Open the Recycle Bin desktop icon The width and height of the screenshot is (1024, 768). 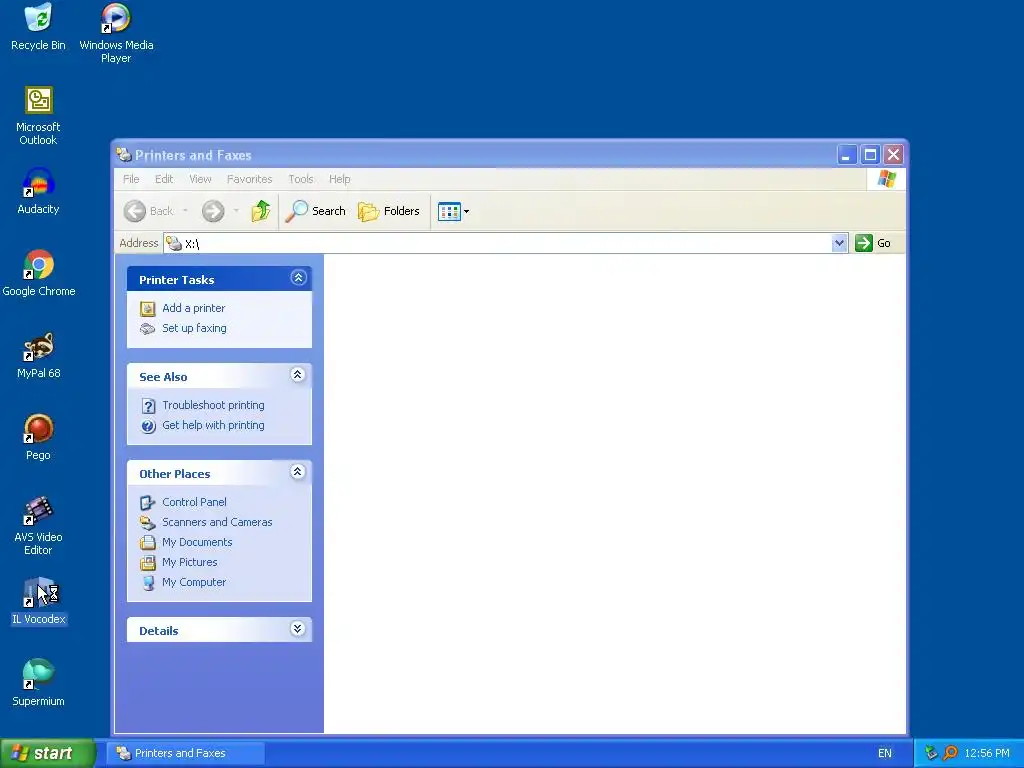coord(38,26)
